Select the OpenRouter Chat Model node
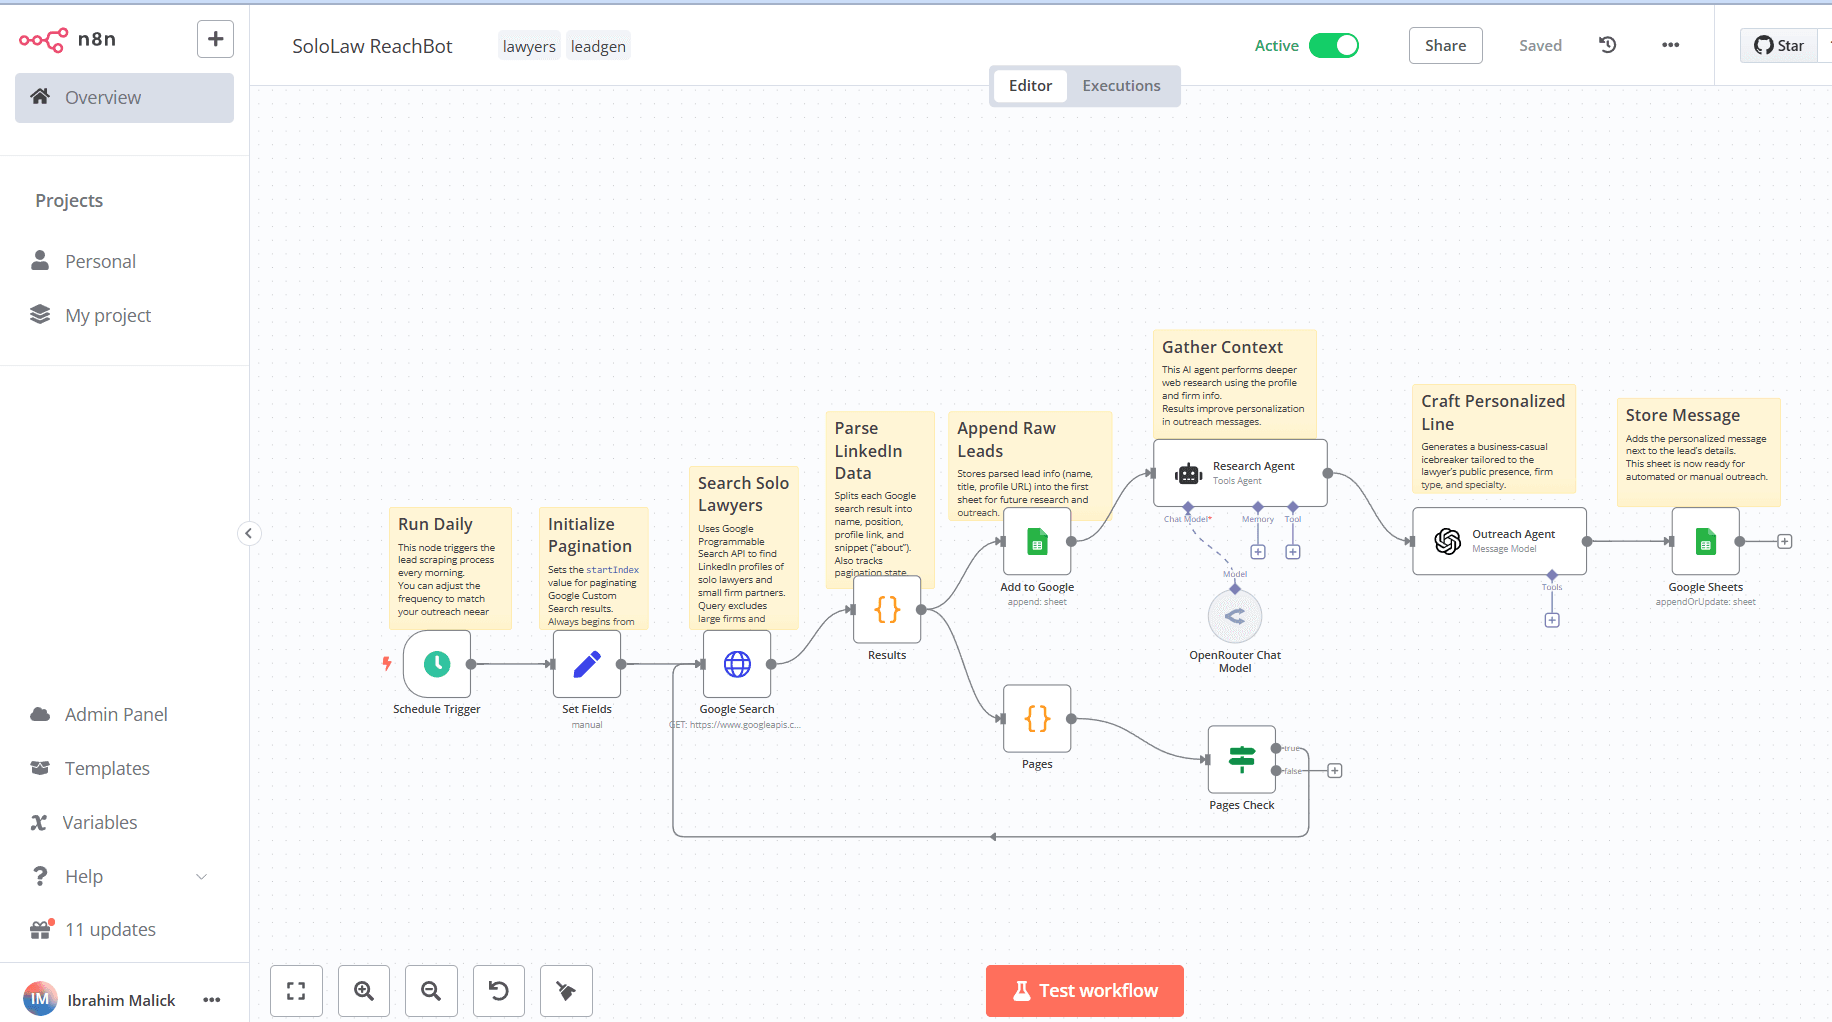Image resolution: width=1832 pixels, height=1022 pixels. tap(1235, 617)
